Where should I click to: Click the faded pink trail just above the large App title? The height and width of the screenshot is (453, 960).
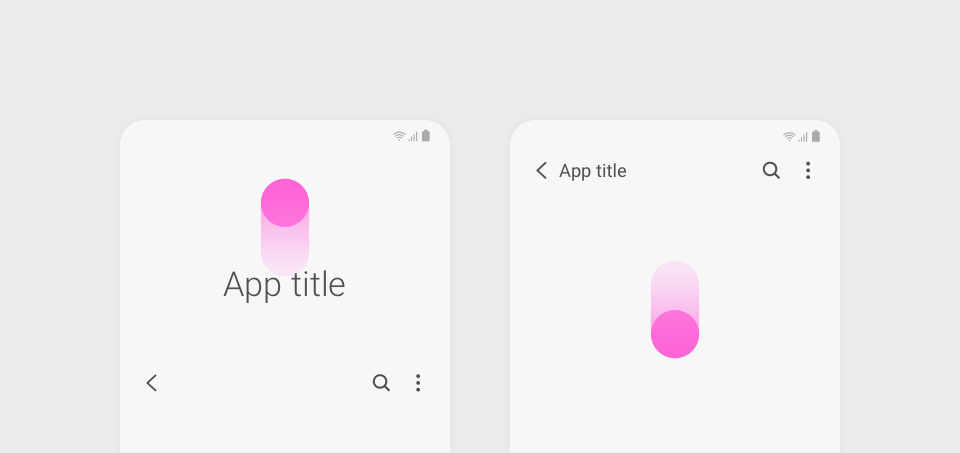coord(285,251)
